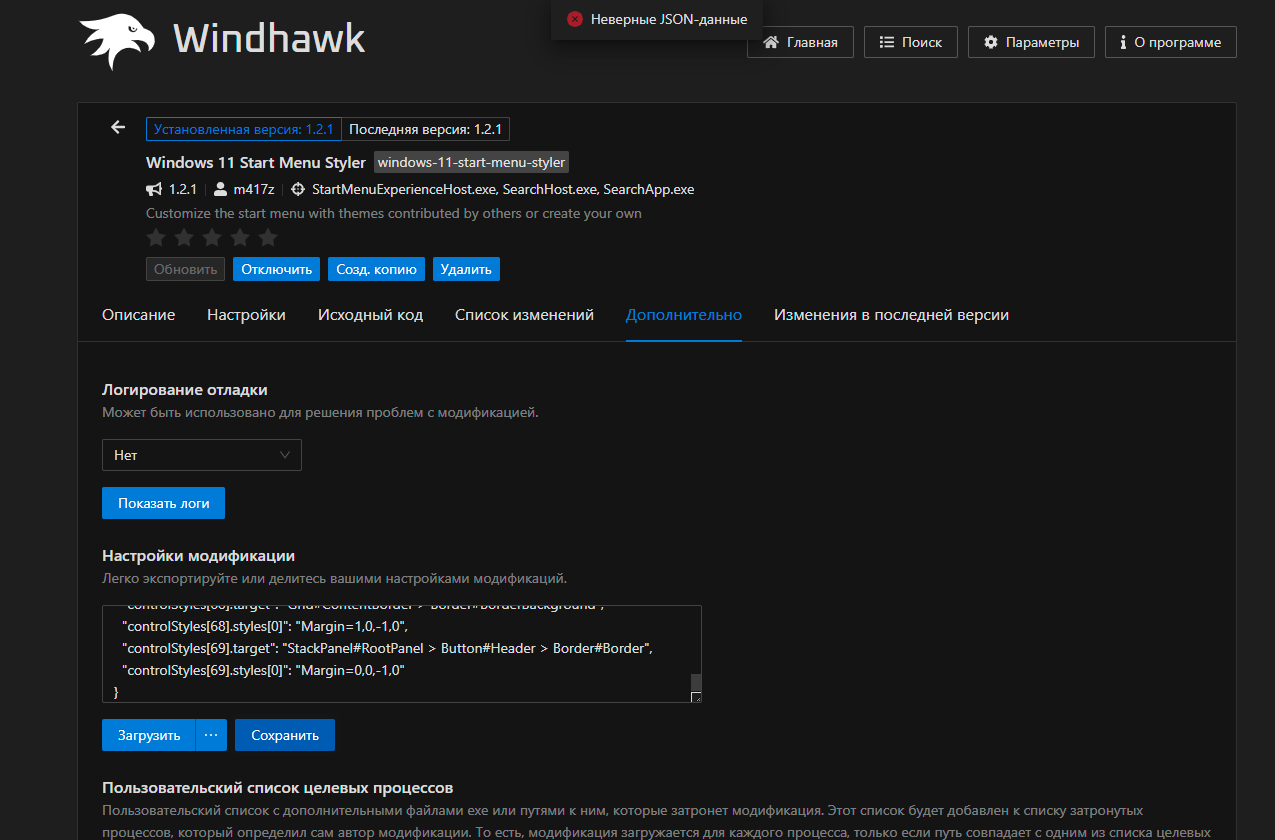
Task: Open the ellipsis menu next to Загрузить
Action: (211, 735)
